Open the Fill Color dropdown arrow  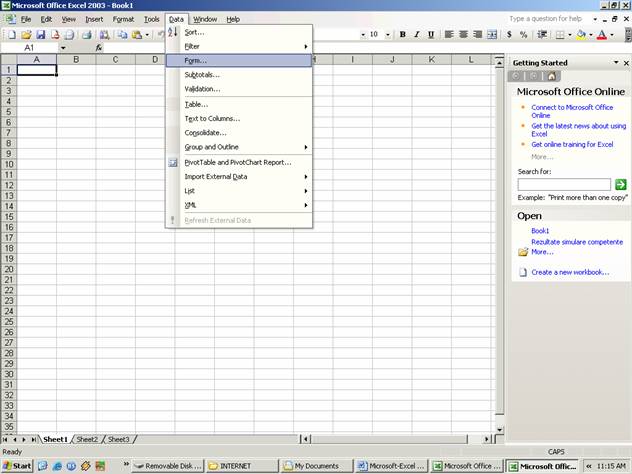[591, 35]
